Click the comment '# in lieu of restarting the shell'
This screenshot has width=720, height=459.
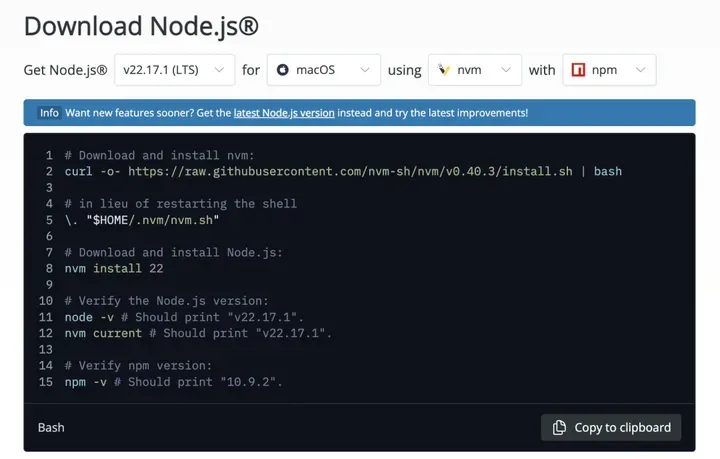pyautogui.click(x=180, y=204)
